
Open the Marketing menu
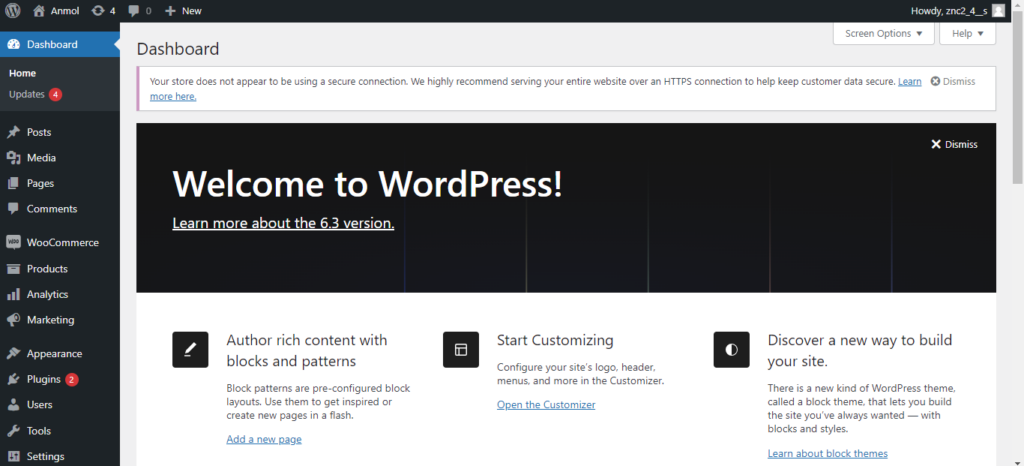pyautogui.click(x=60, y=320)
